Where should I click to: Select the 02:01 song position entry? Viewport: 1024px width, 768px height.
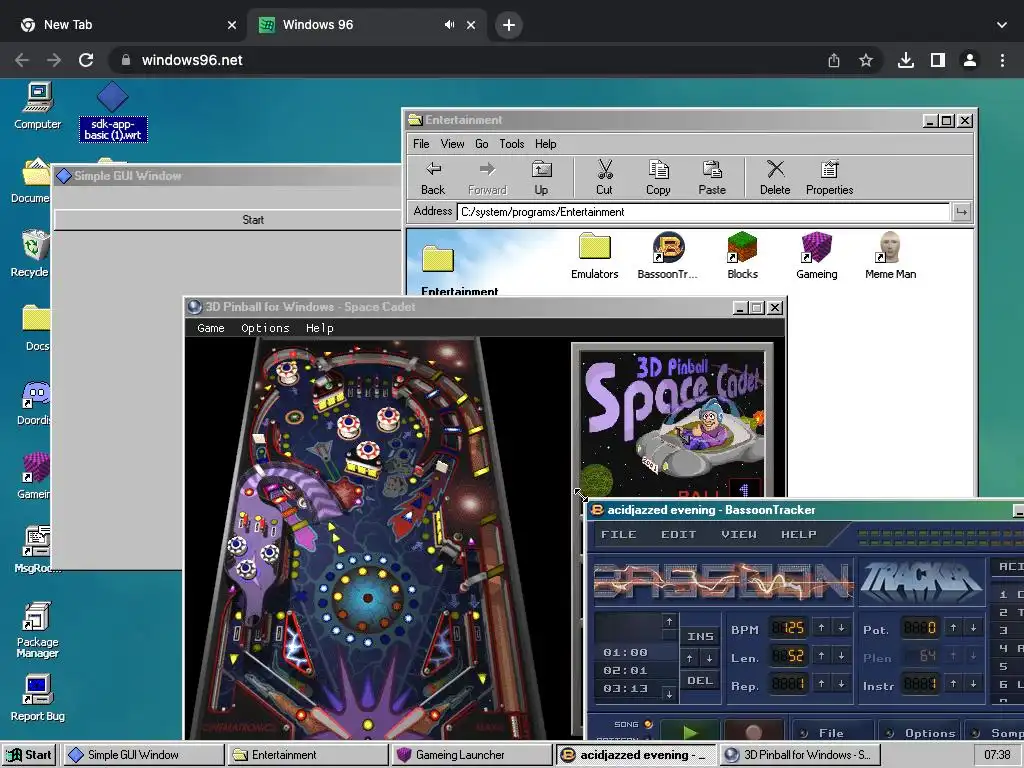(x=626, y=670)
